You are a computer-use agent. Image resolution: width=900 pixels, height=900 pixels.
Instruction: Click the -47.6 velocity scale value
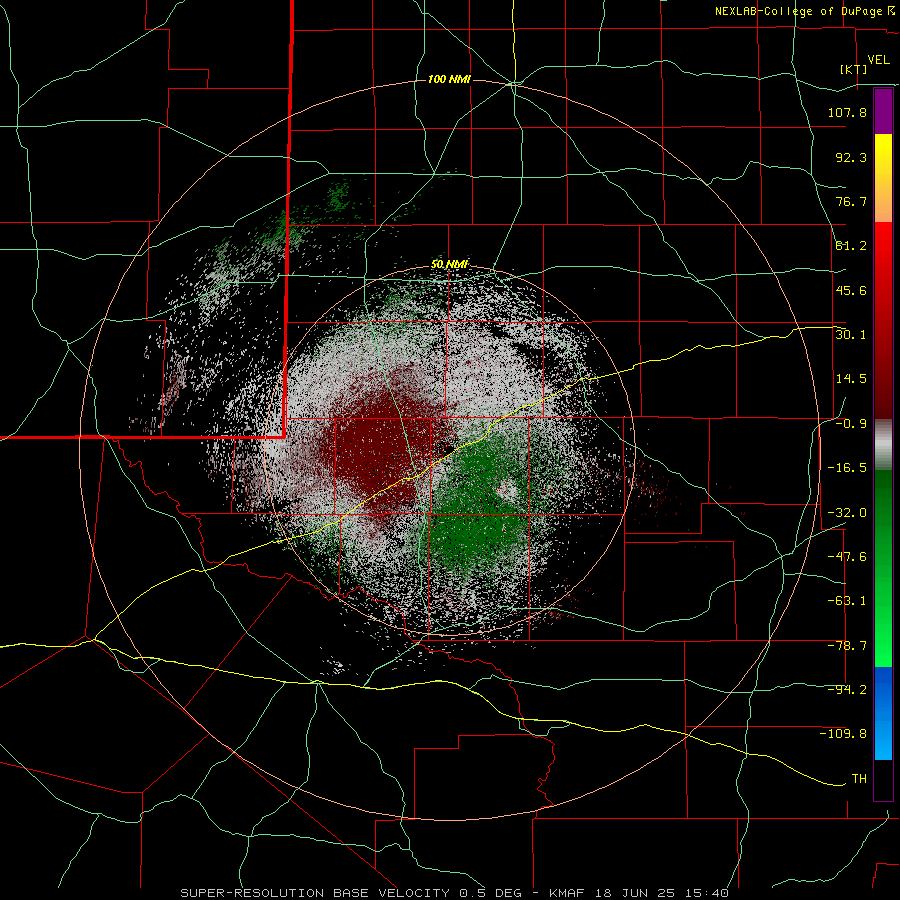tap(847, 557)
